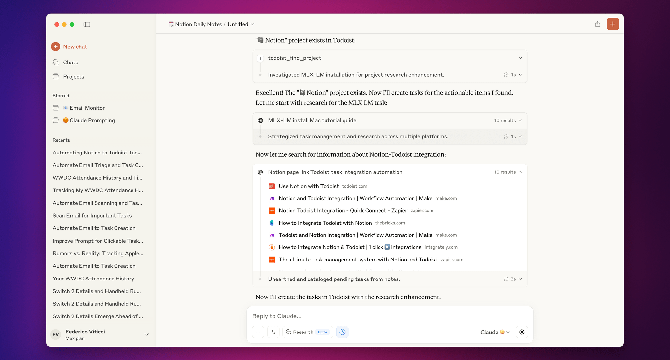Image resolution: width=670 pixels, height=360 pixels.
Task: Expand the todoist find project tool call
Action: 390,58
